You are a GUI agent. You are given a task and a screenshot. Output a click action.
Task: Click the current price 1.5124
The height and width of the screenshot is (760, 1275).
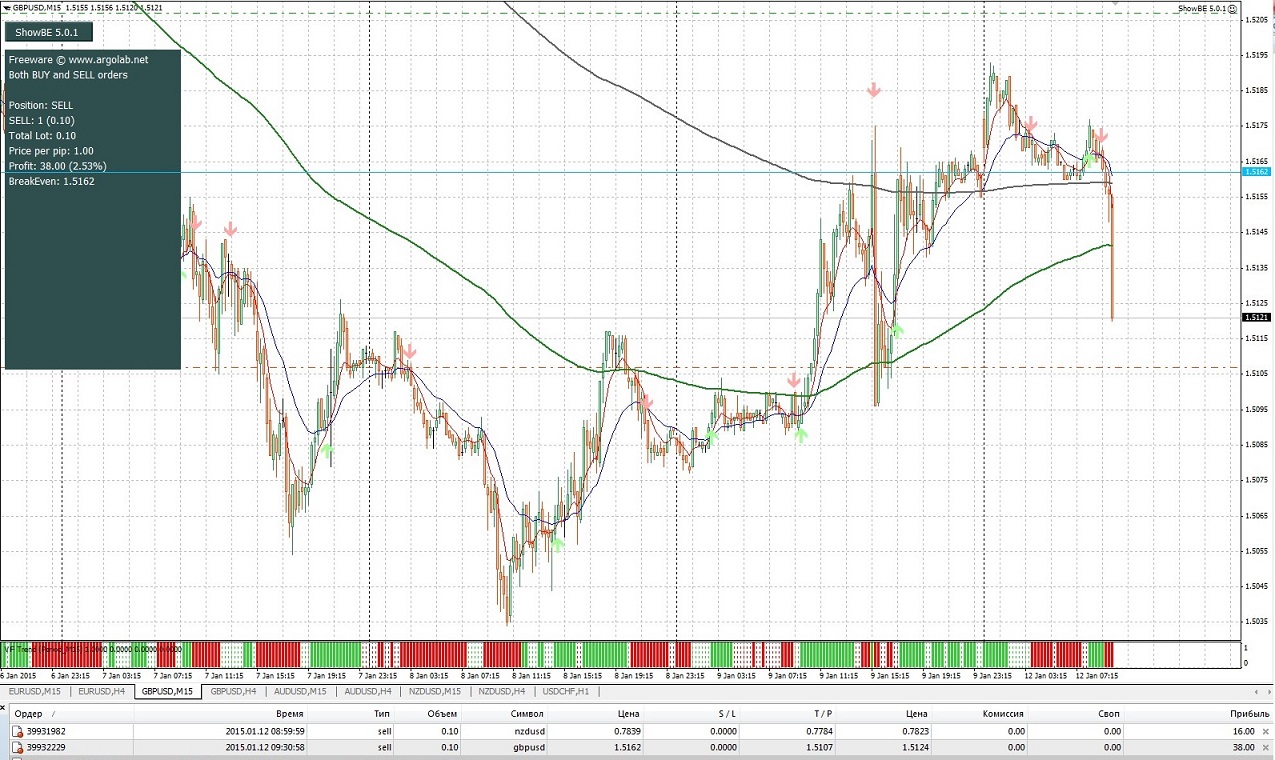pyautogui.click(x=914, y=747)
